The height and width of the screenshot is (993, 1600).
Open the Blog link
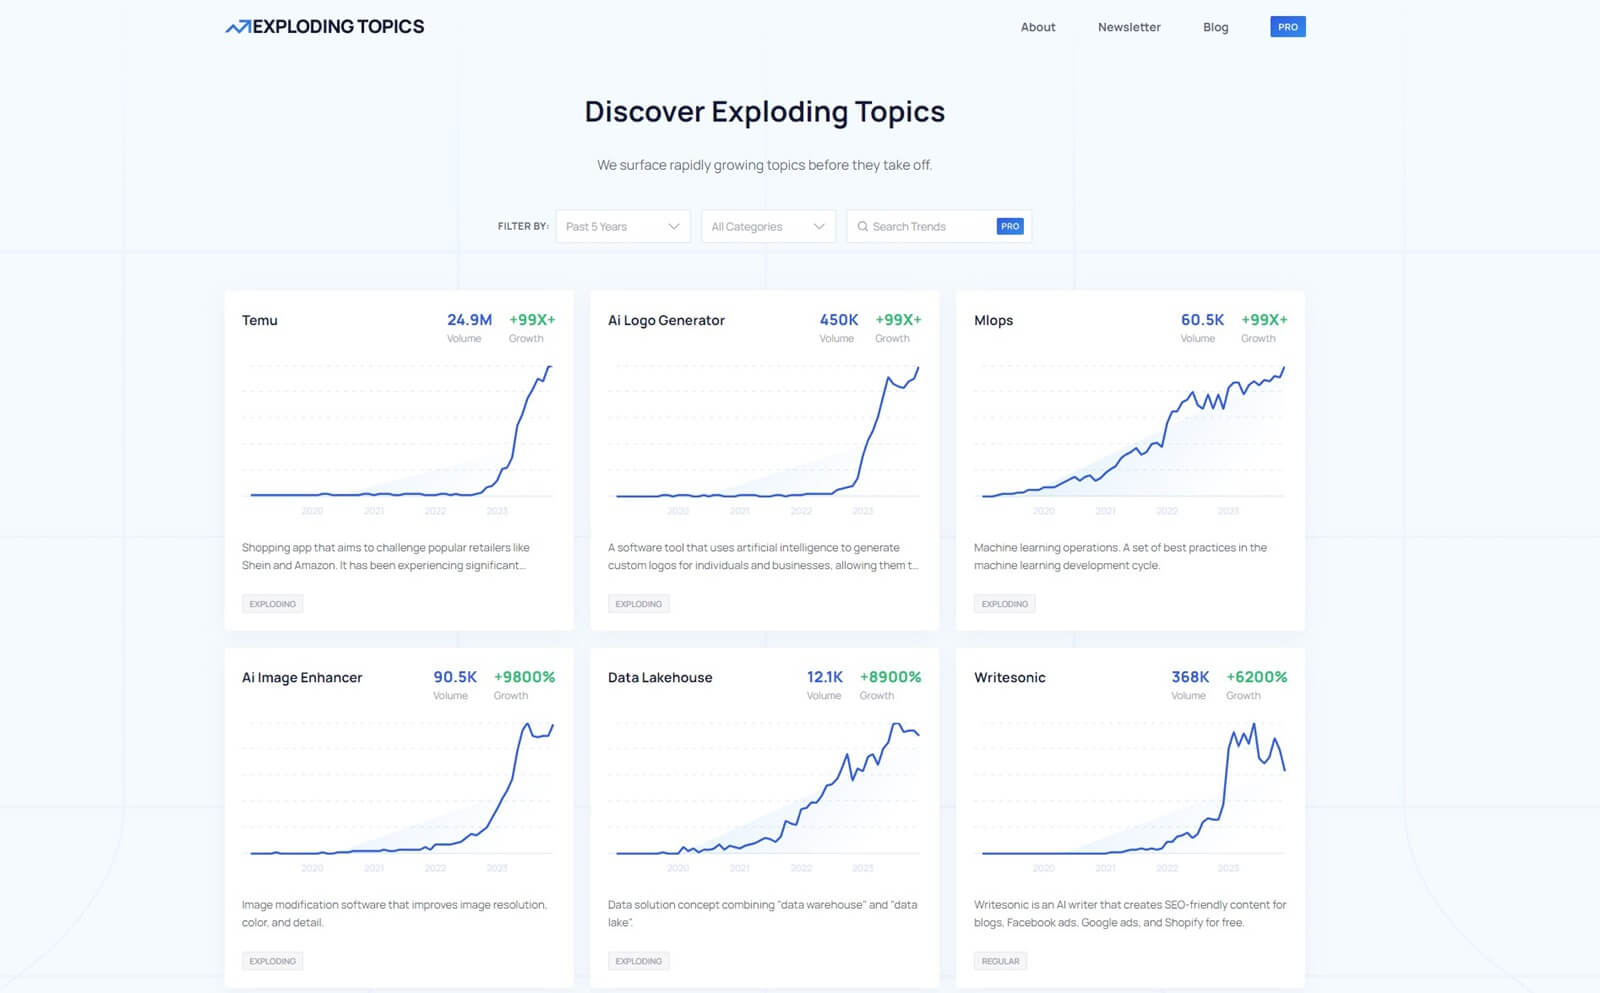[x=1216, y=27]
